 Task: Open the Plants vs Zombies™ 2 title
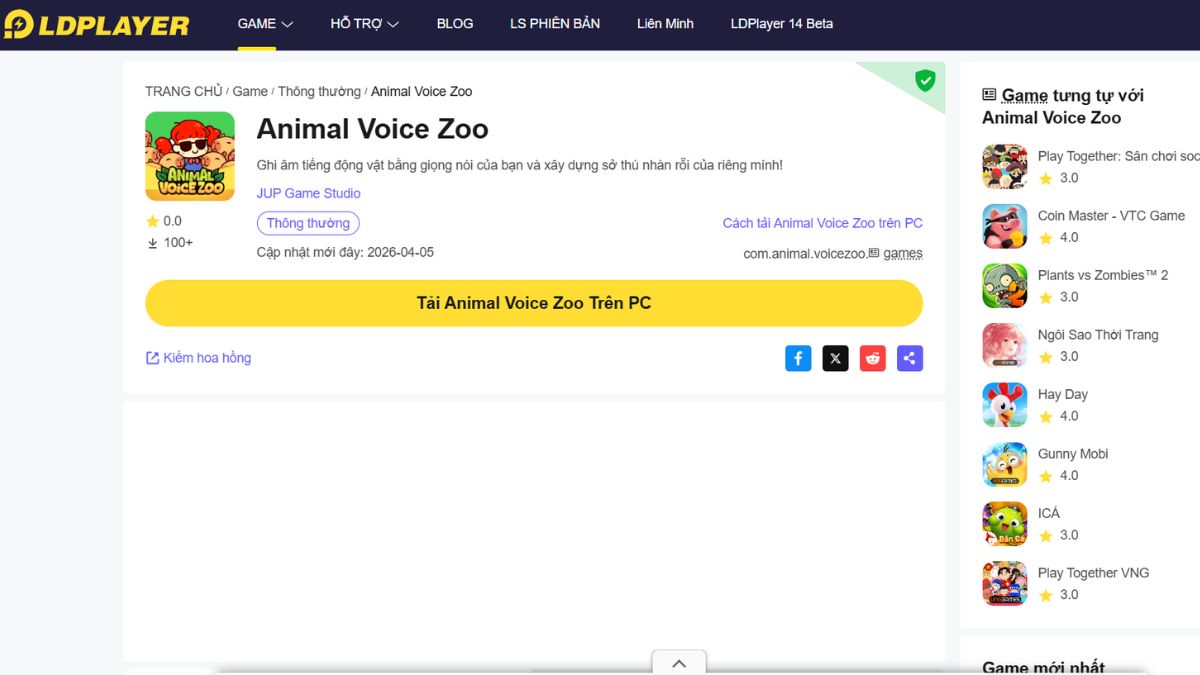click(x=1103, y=275)
